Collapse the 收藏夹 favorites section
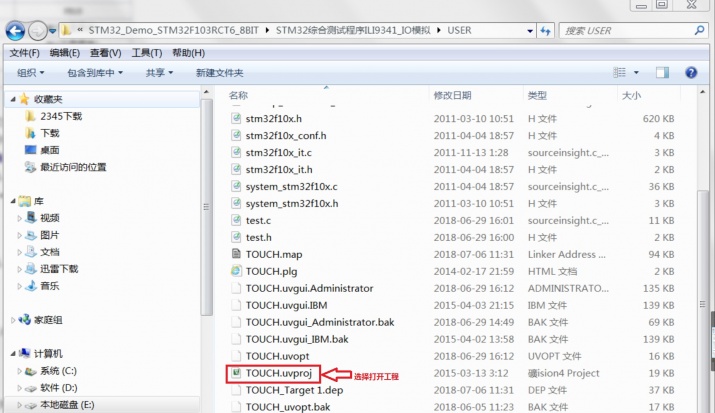715x413 pixels. 11,99
